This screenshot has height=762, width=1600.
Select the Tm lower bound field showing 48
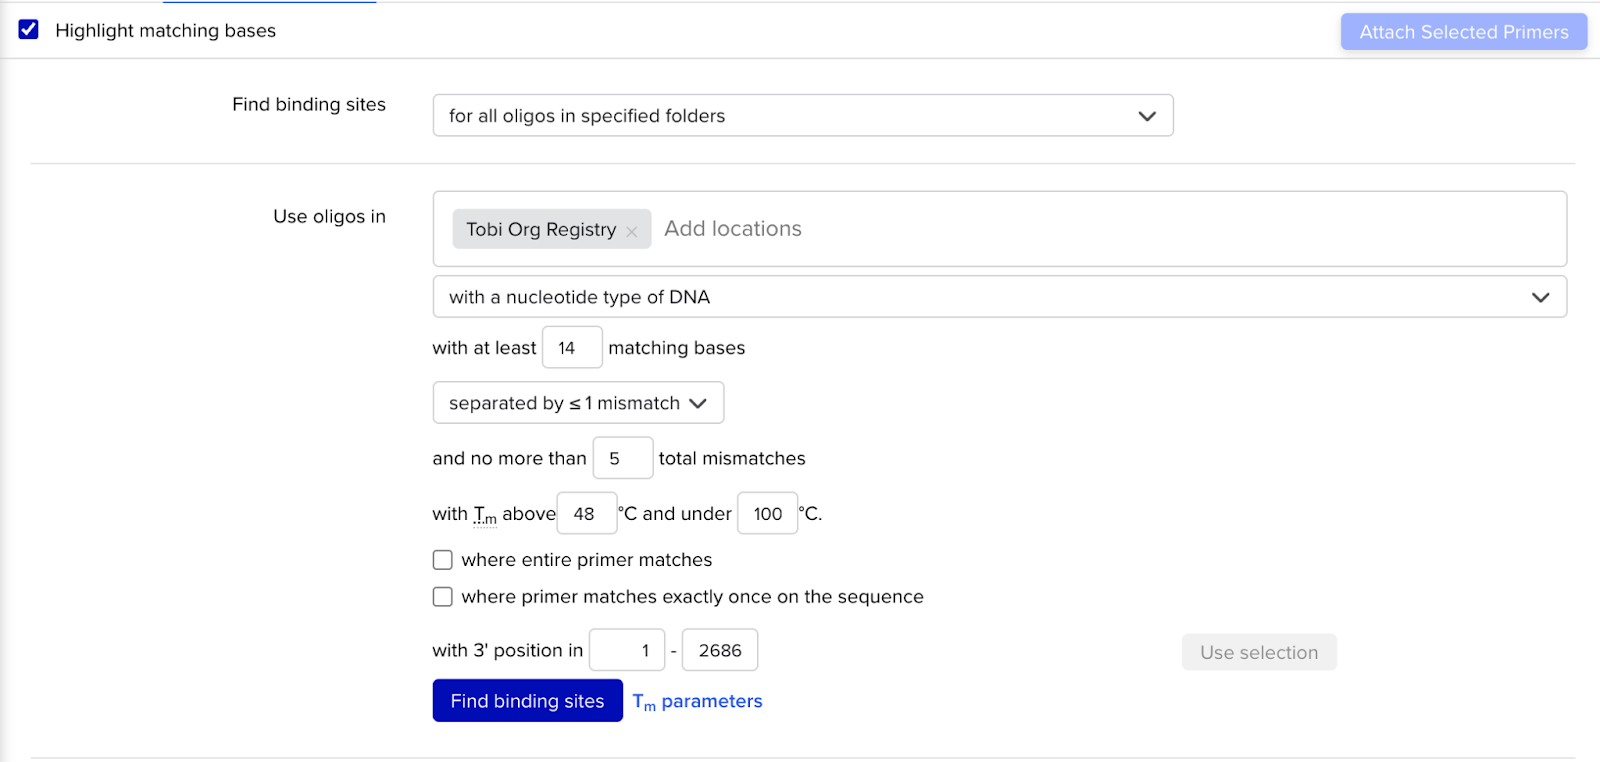pos(586,513)
